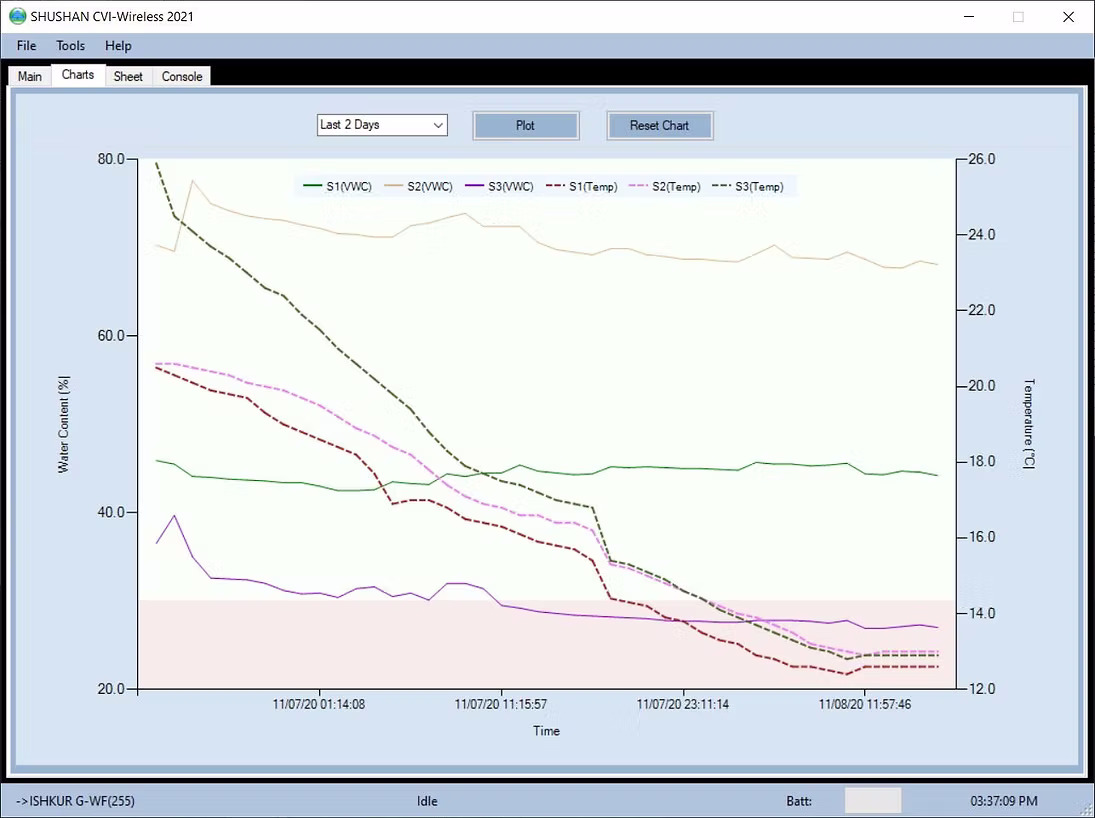1095x818 pixels.
Task: Switch to the Sheet tab
Action: pos(128,77)
